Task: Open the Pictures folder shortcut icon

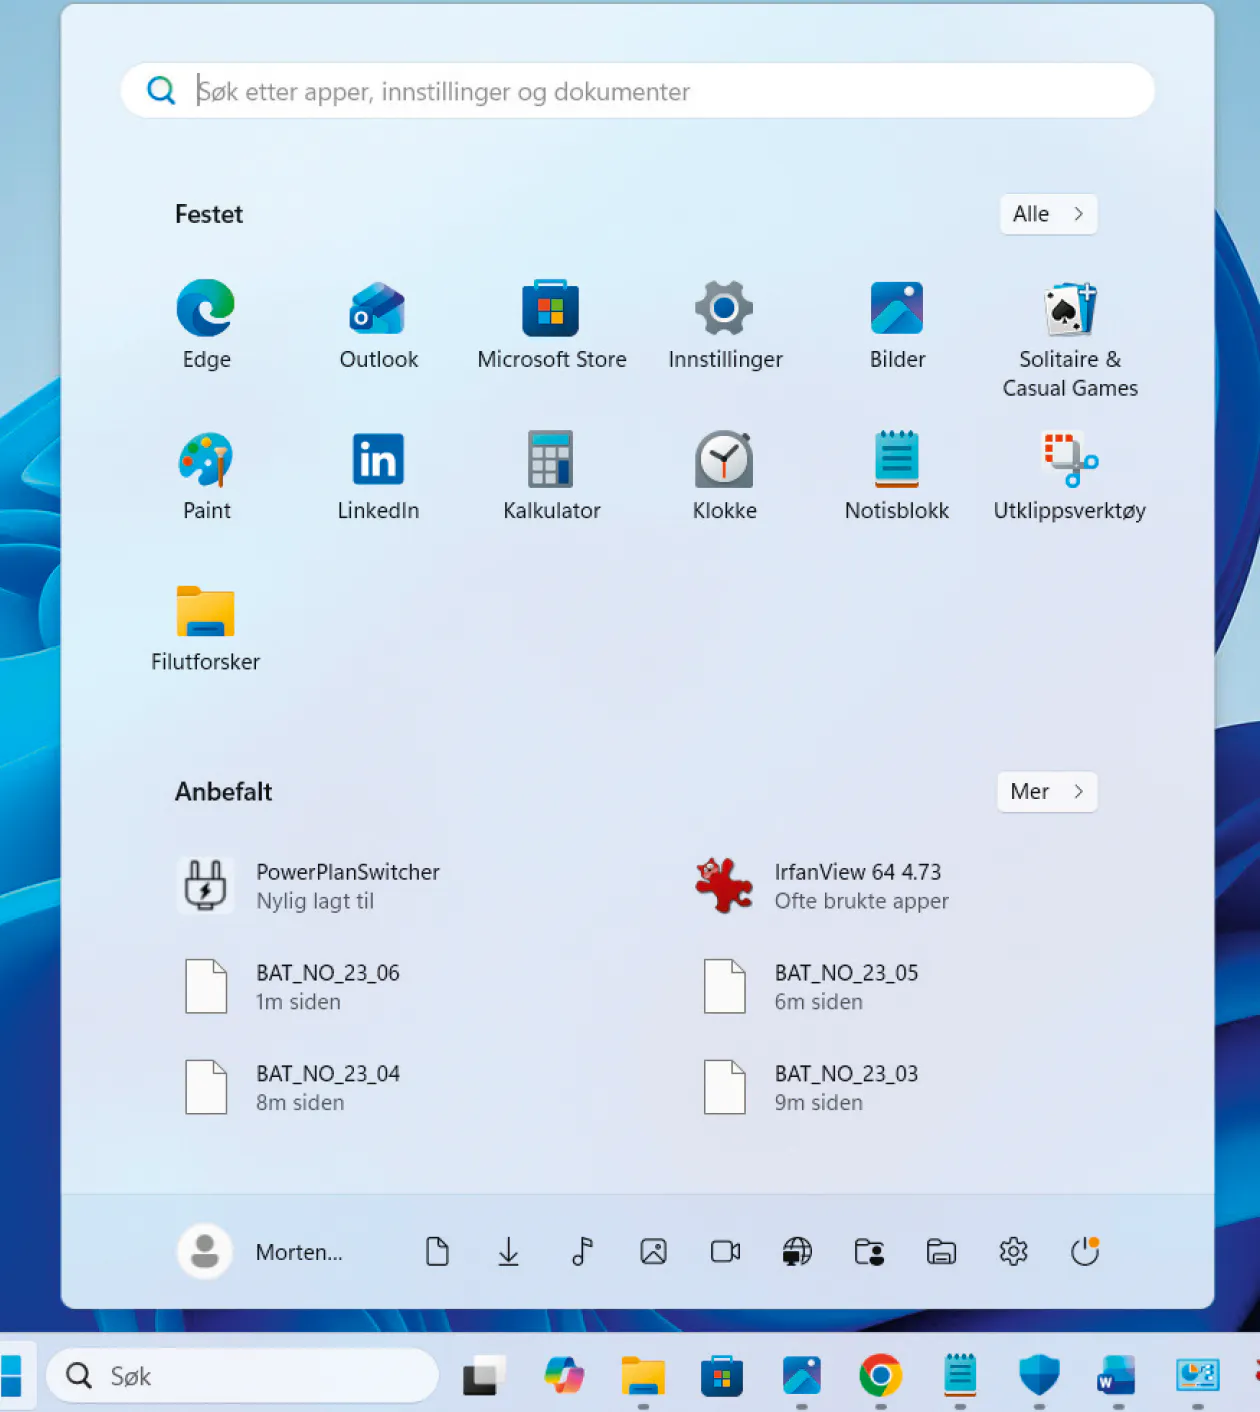Action: 653,1251
